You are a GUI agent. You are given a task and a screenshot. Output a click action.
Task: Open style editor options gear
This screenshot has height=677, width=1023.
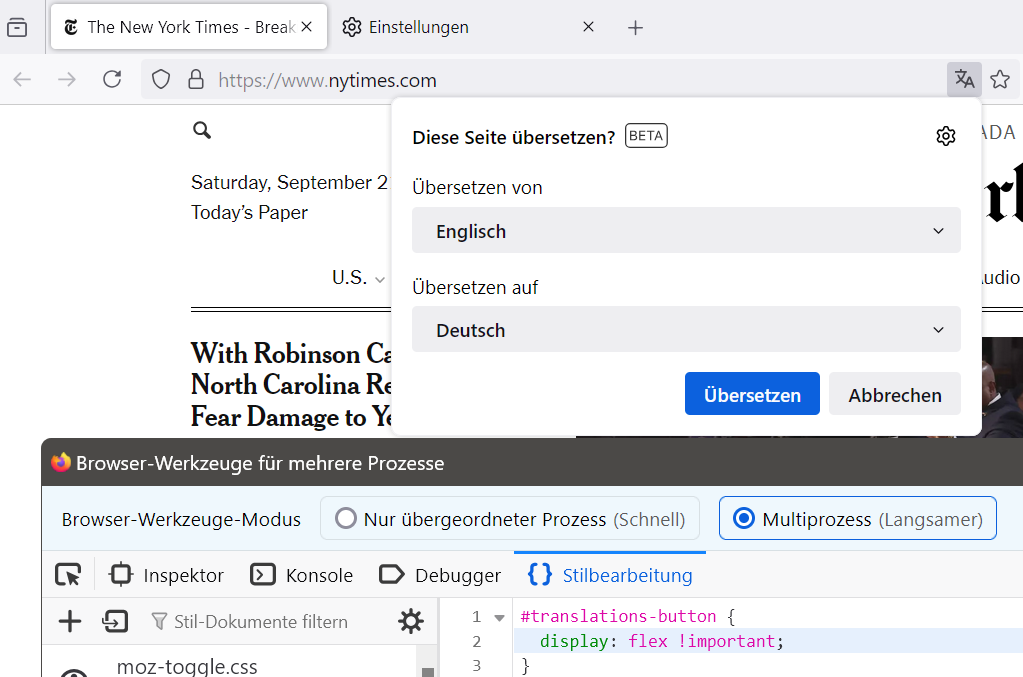(x=410, y=622)
